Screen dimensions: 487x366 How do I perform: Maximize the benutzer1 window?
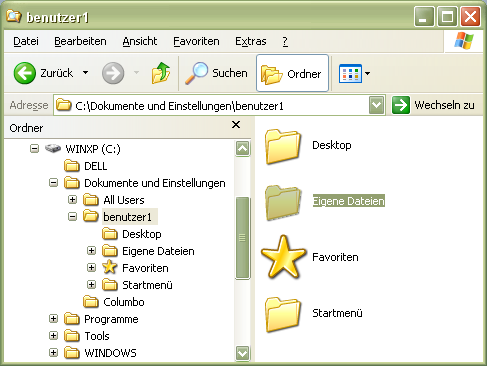[447, 16]
